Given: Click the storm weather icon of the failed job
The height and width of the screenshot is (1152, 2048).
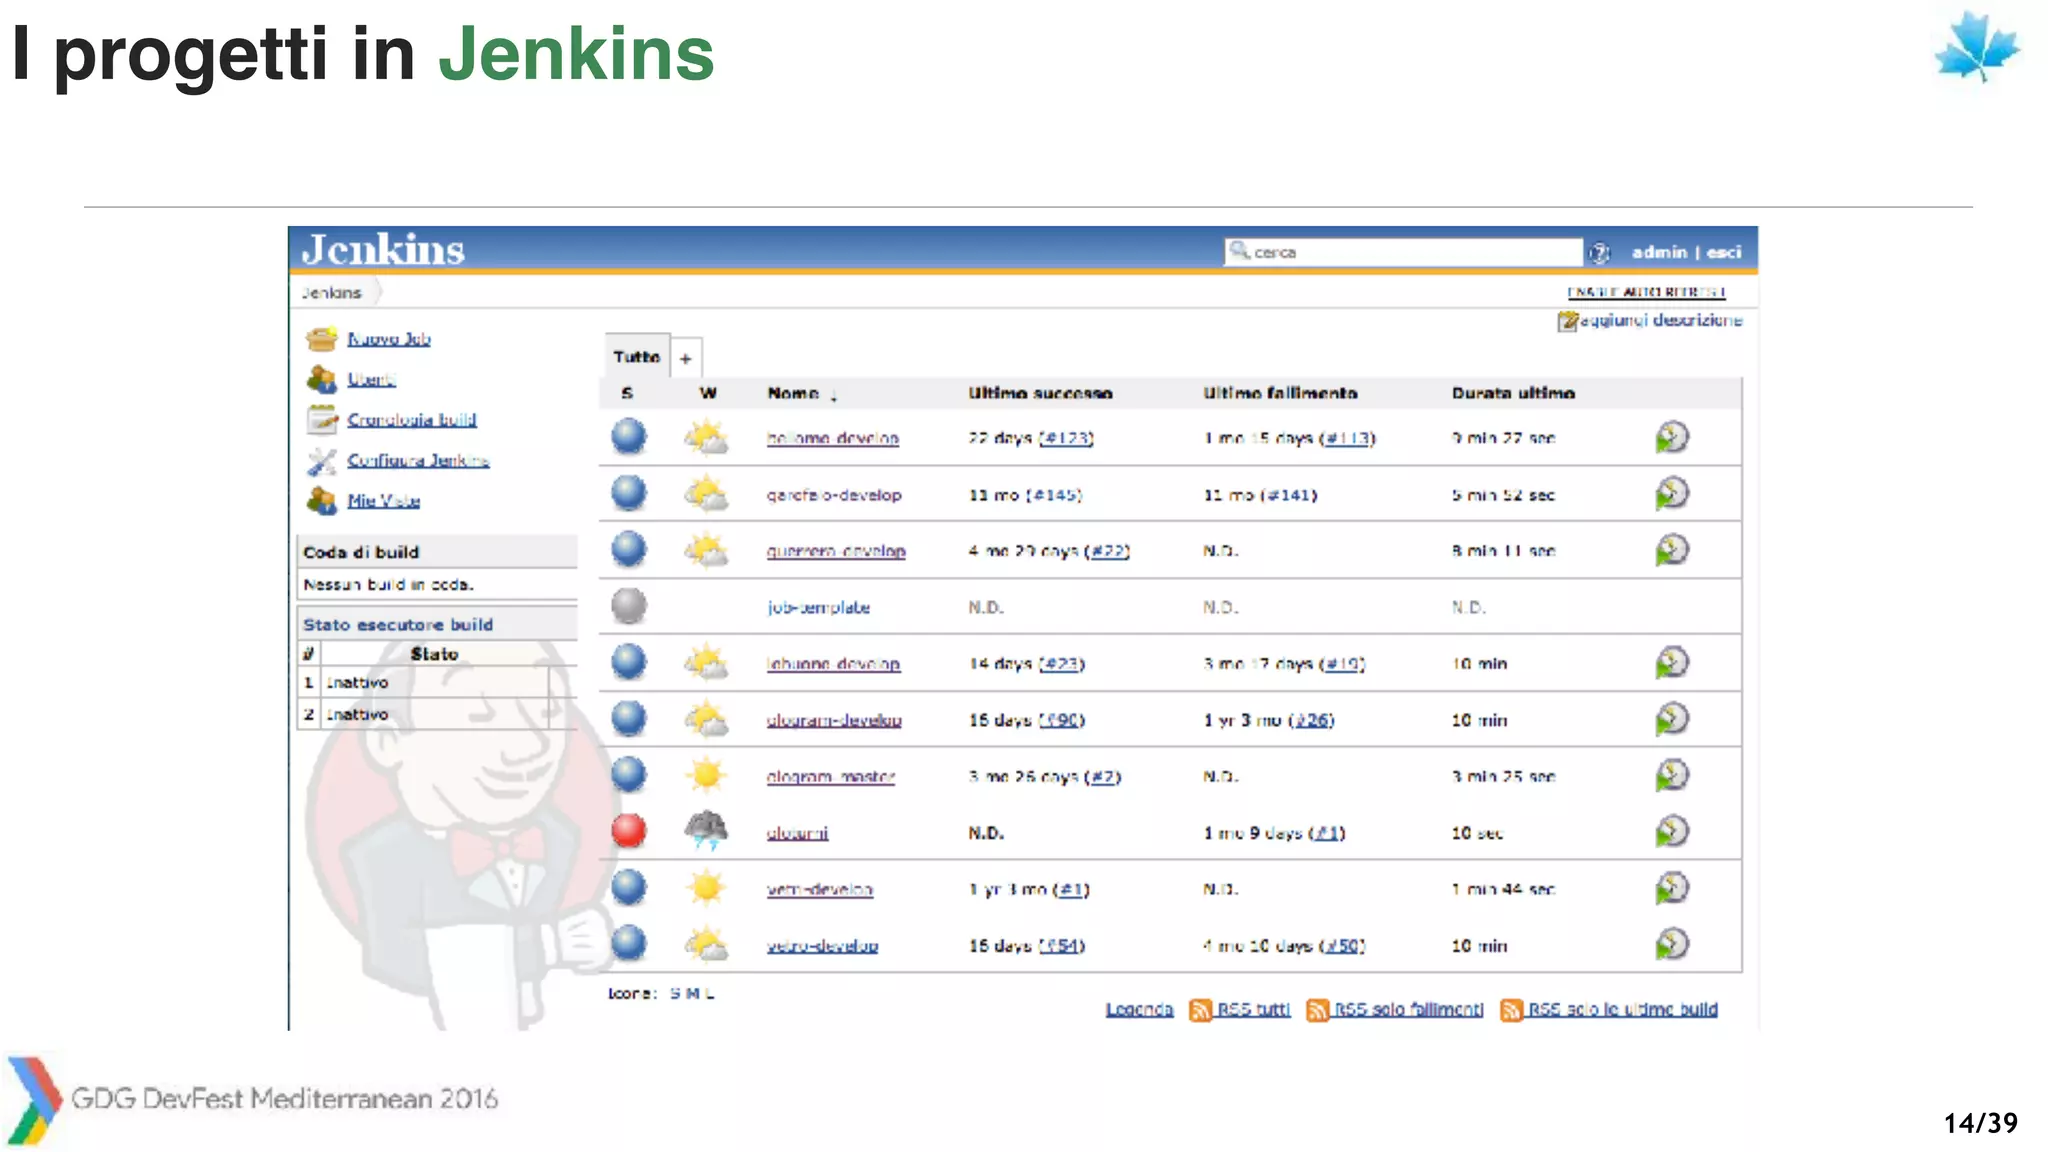Looking at the screenshot, I should pyautogui.click(x=706, y=829).
